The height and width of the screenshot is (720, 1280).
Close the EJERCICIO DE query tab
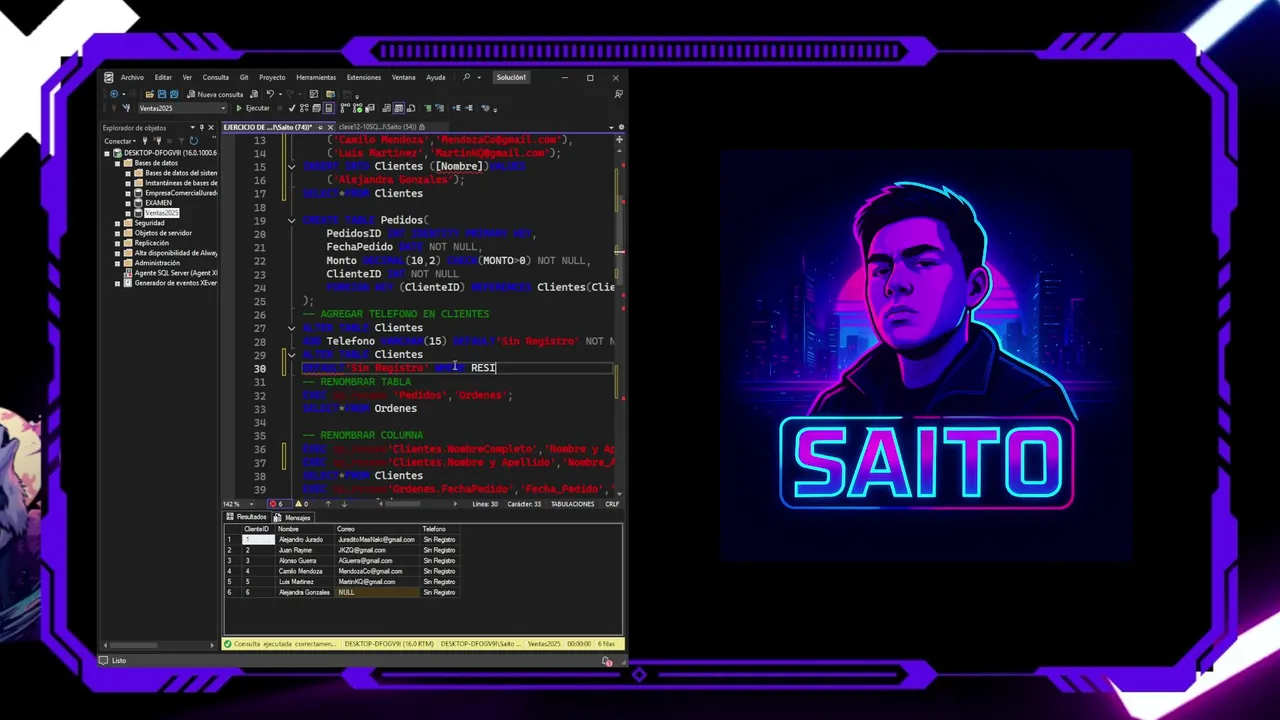[331, 127]
